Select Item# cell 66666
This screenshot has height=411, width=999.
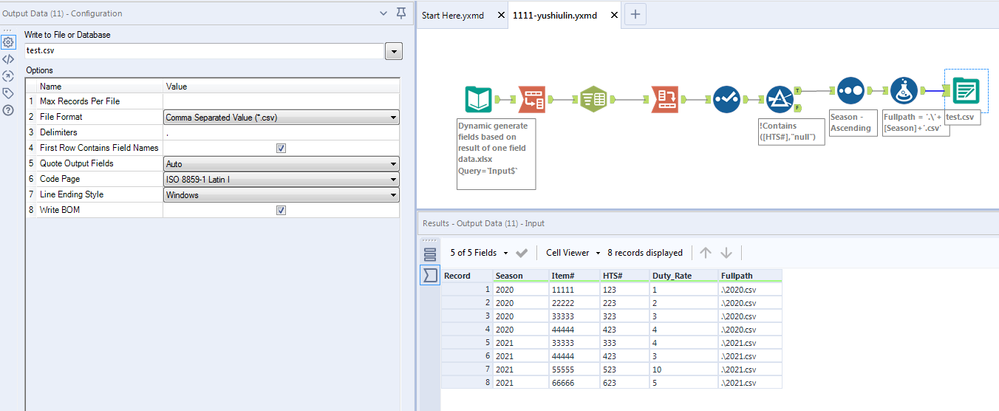click(x=574, y=383)
